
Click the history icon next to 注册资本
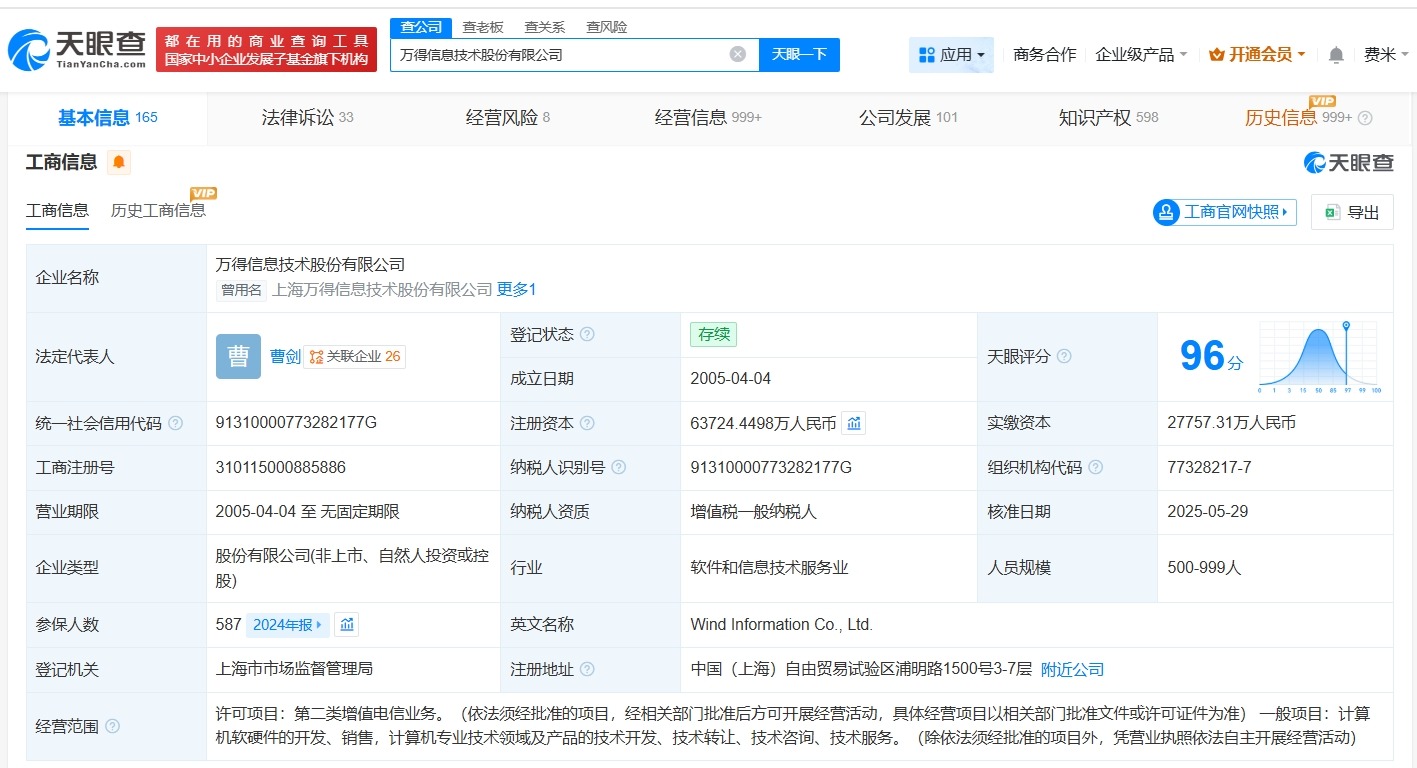click(853, 422)
